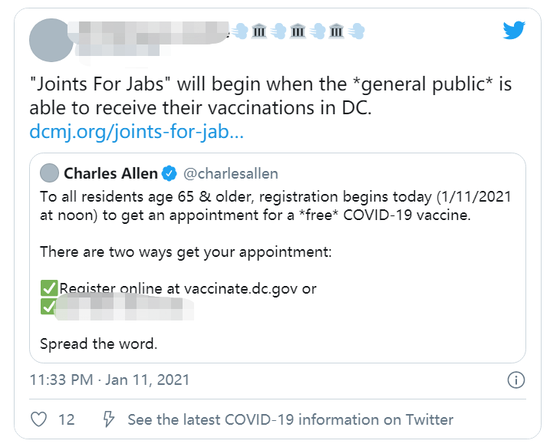The image size is (550, 447).
Task: Open the @charlesallen handle
Action: pos(230,174)
